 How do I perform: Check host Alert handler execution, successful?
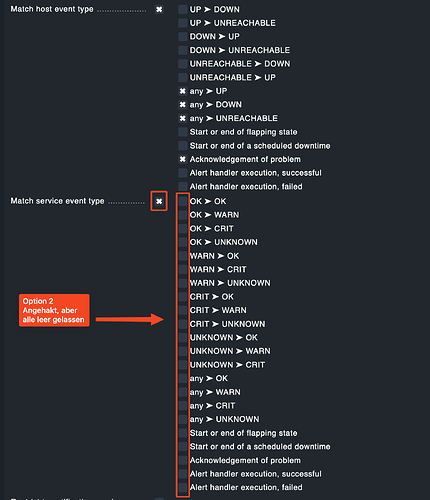[183, 173]
